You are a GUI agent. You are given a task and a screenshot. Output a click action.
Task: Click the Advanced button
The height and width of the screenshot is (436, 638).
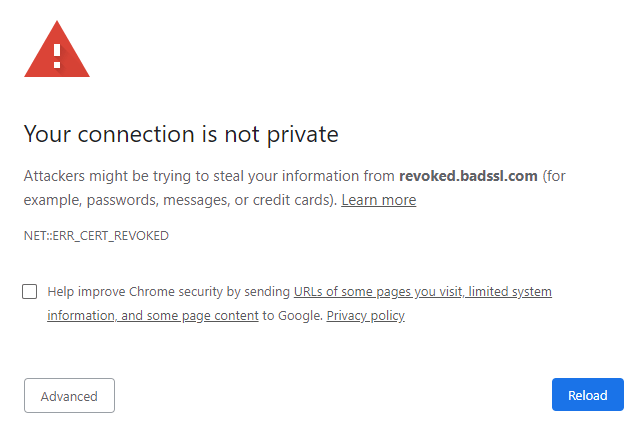[x=69, y=395]
